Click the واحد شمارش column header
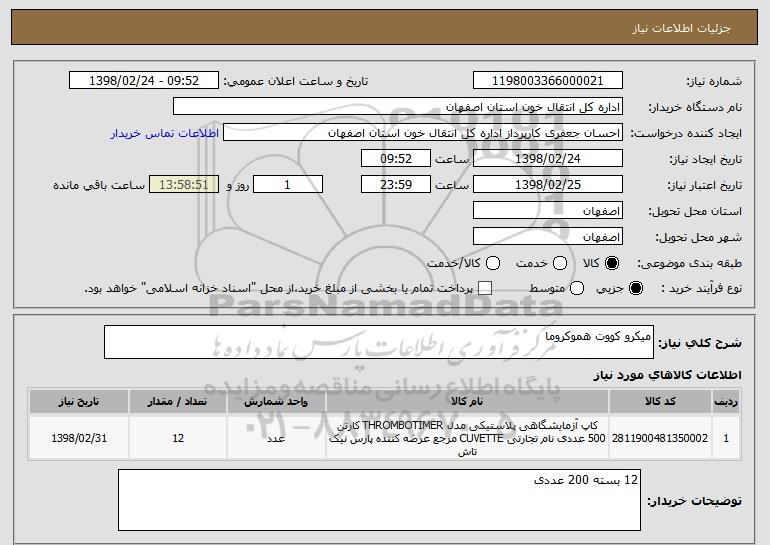The width and height of the screenshot is (770, 545). point(276,402)
